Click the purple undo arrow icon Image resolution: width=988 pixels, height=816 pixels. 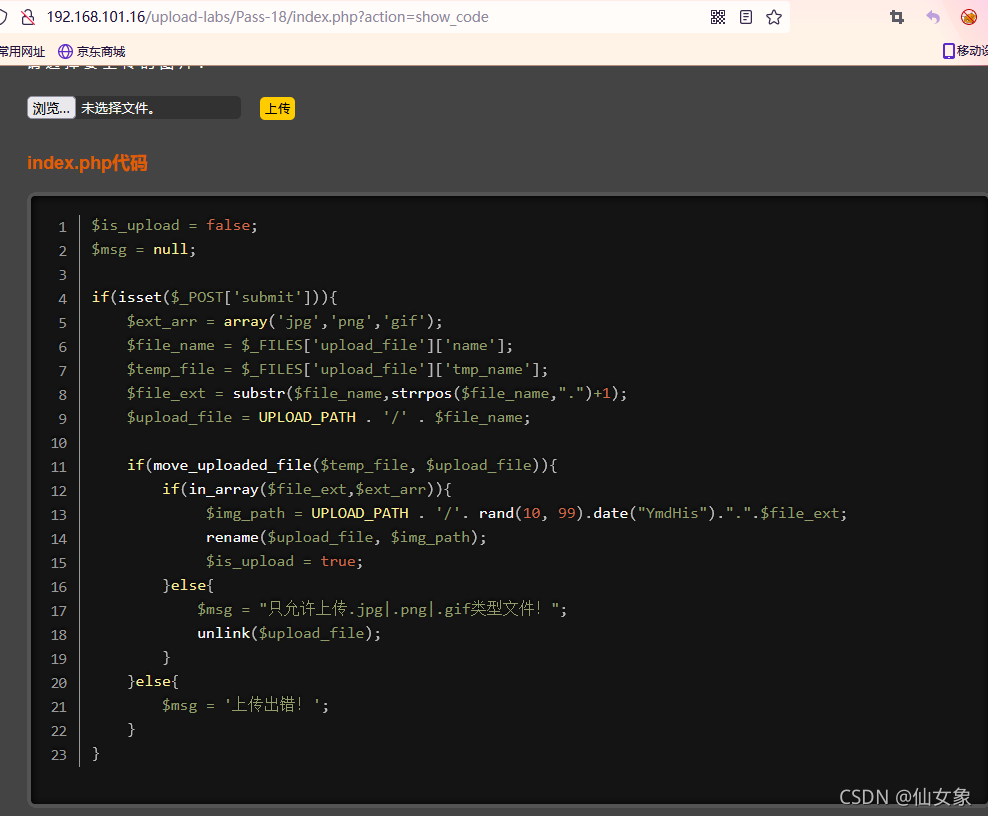[933, 16]
